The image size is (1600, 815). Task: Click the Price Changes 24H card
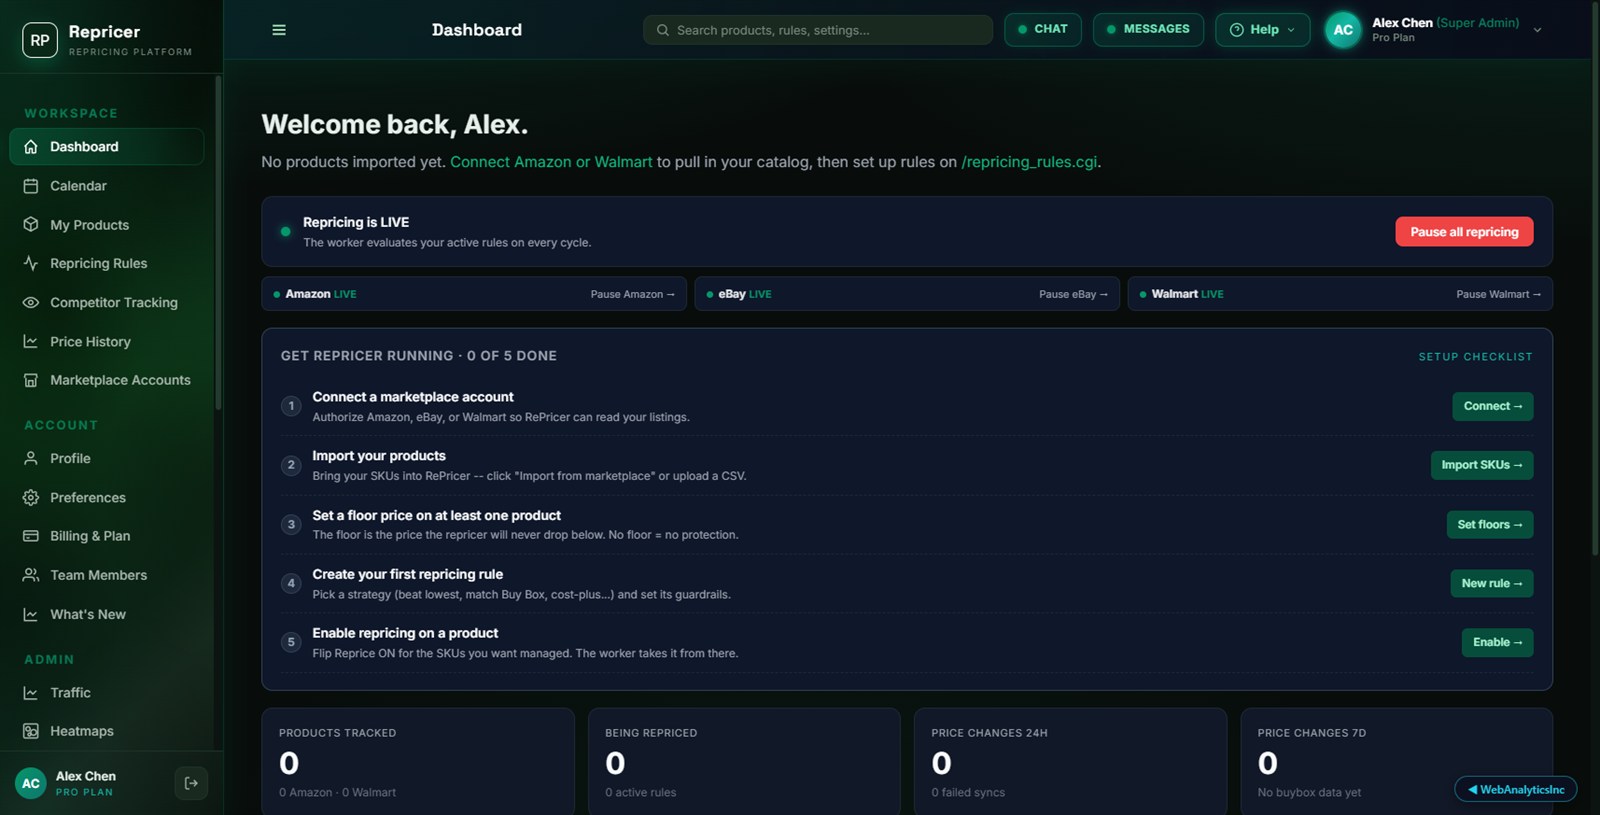(x=1070, y=762)
